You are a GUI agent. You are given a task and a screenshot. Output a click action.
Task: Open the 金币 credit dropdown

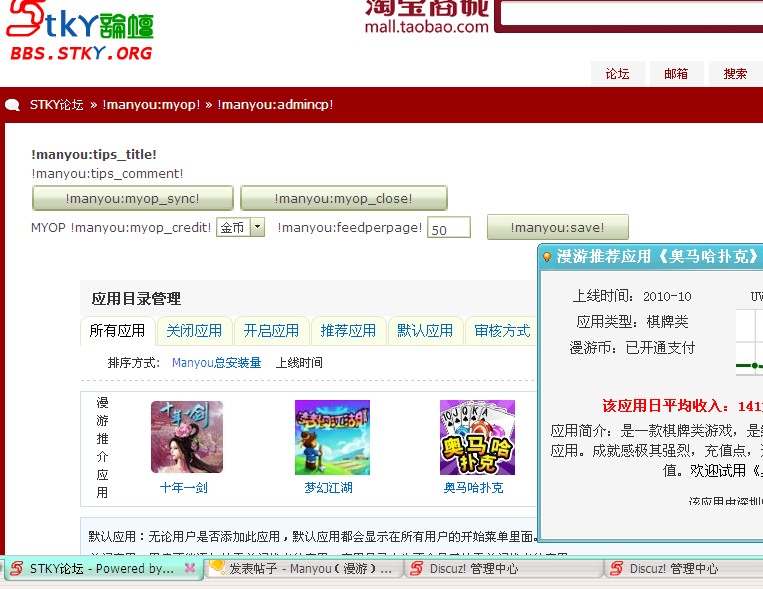[x=240, y=227]
